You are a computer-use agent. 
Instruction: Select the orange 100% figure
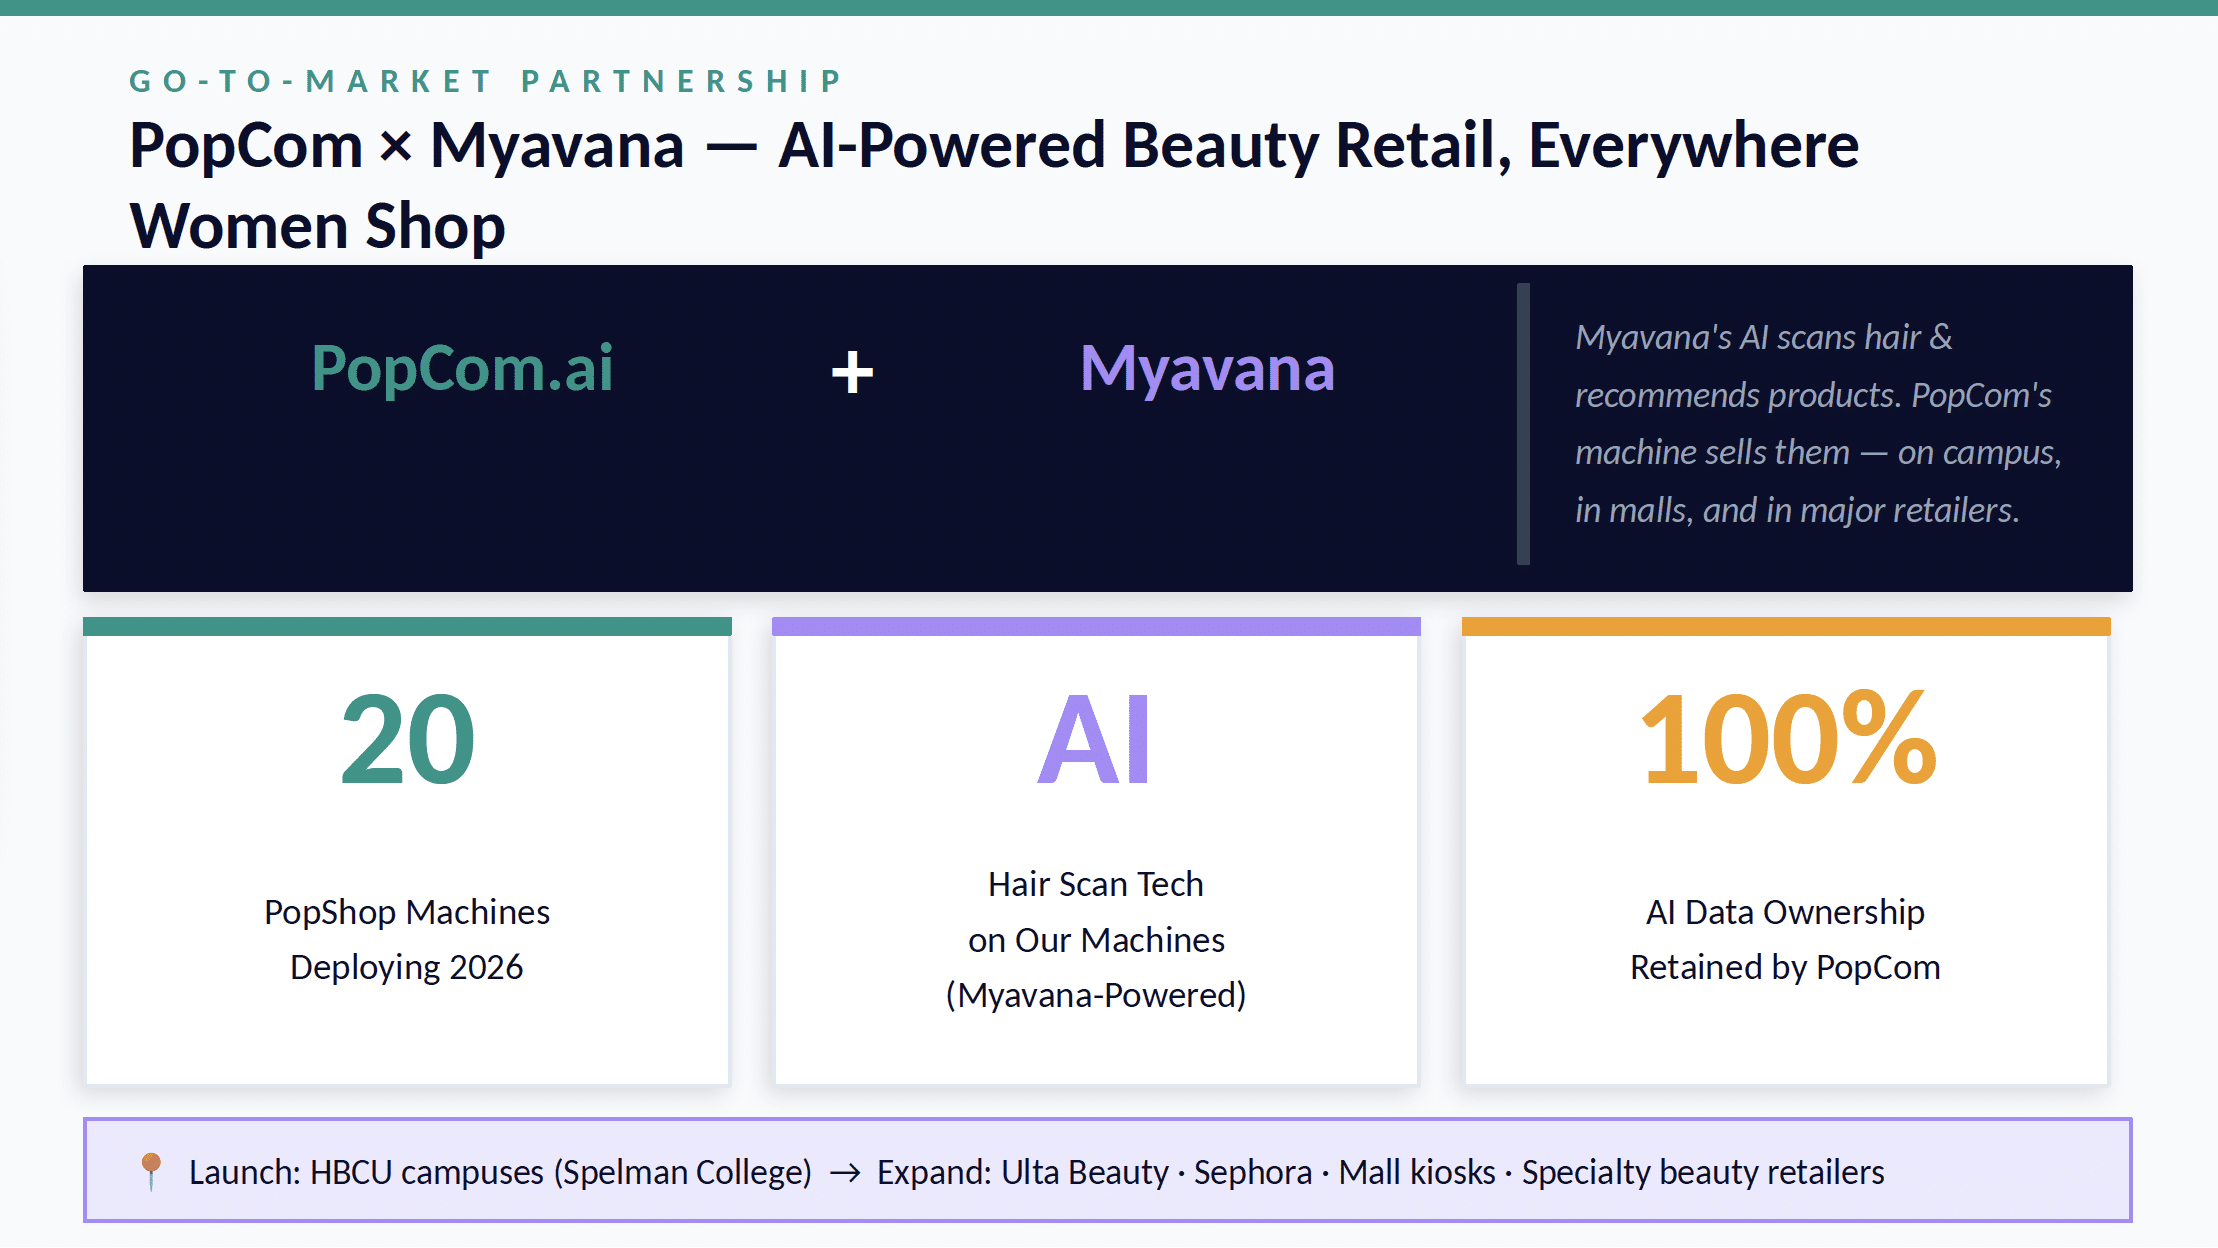coord(1787,740)
